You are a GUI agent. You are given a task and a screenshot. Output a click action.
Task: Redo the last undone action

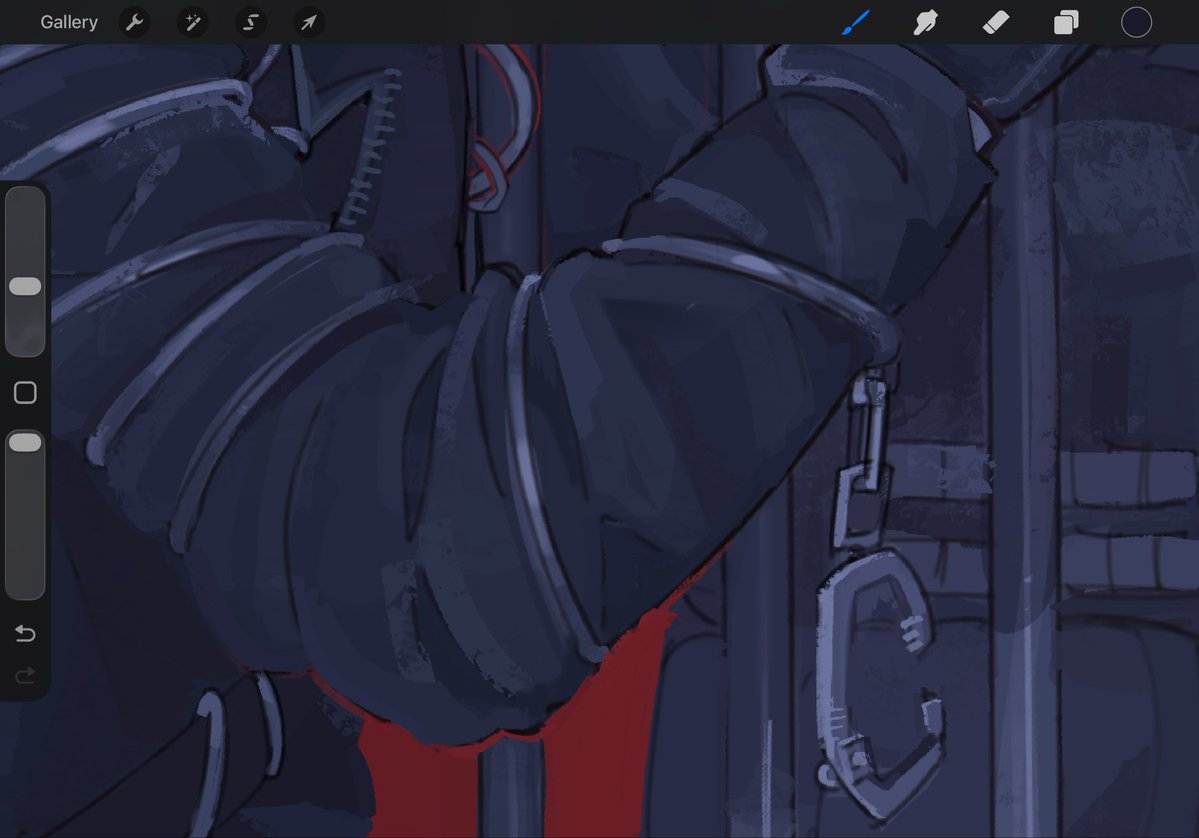coord(25,675)
